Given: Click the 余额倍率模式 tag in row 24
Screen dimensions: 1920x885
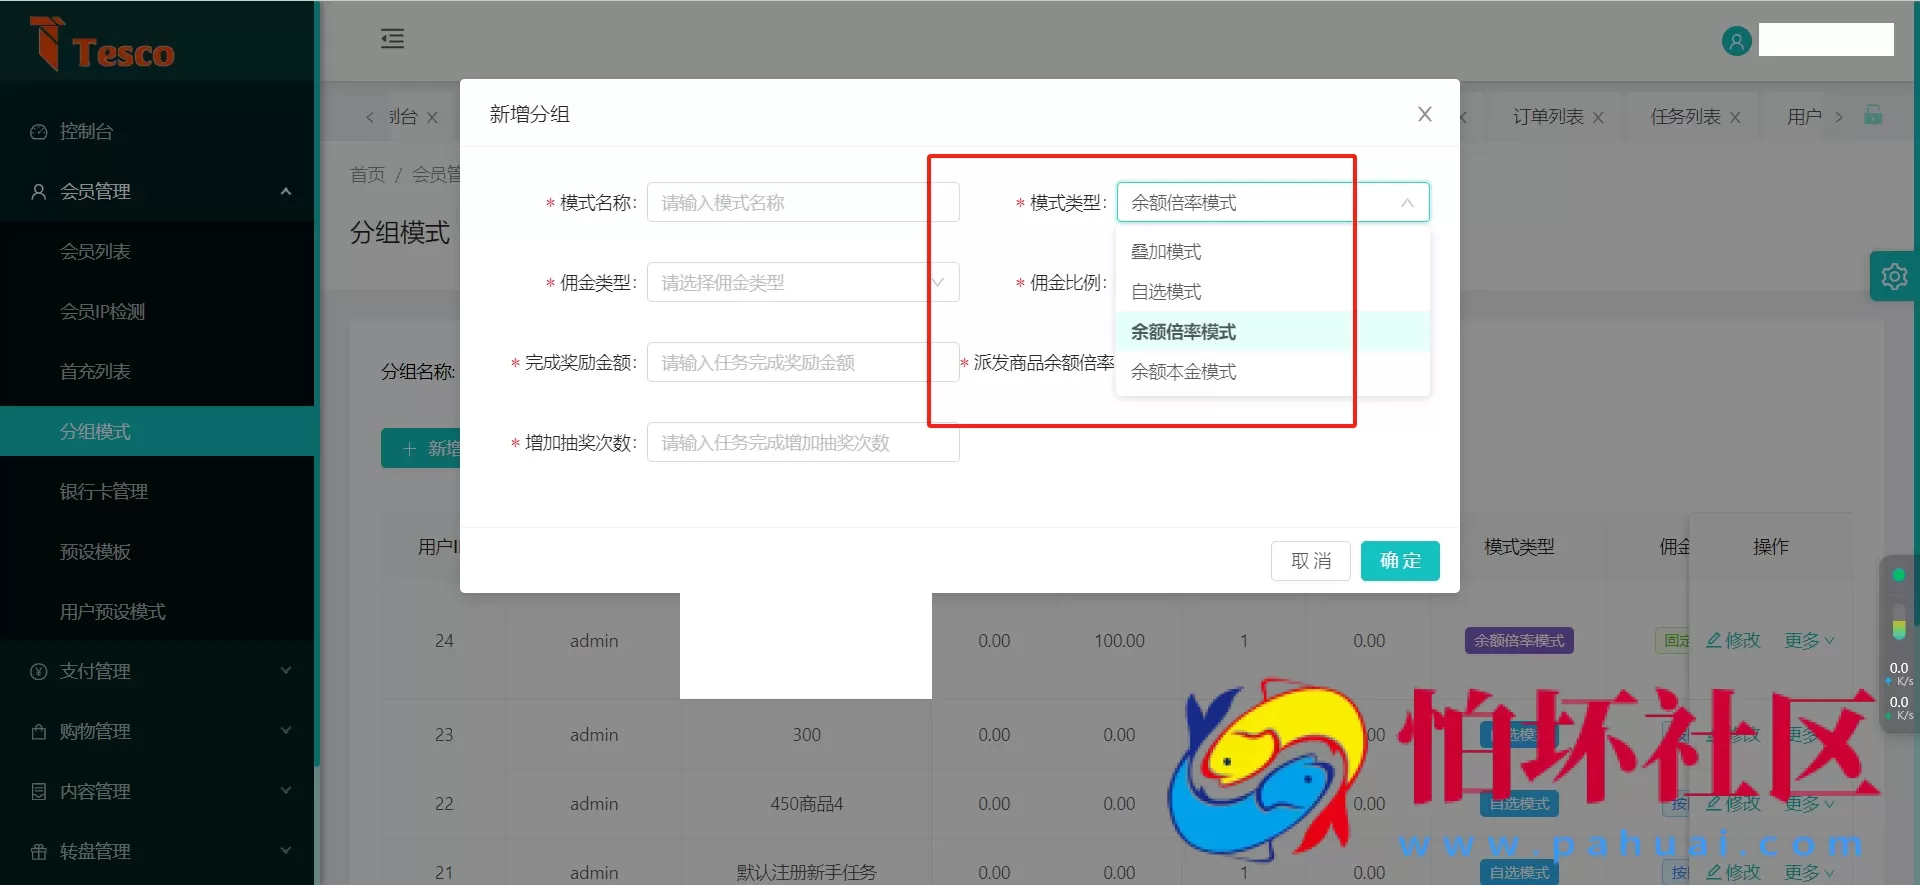Looking at the screenshot, I should 1519,641.
